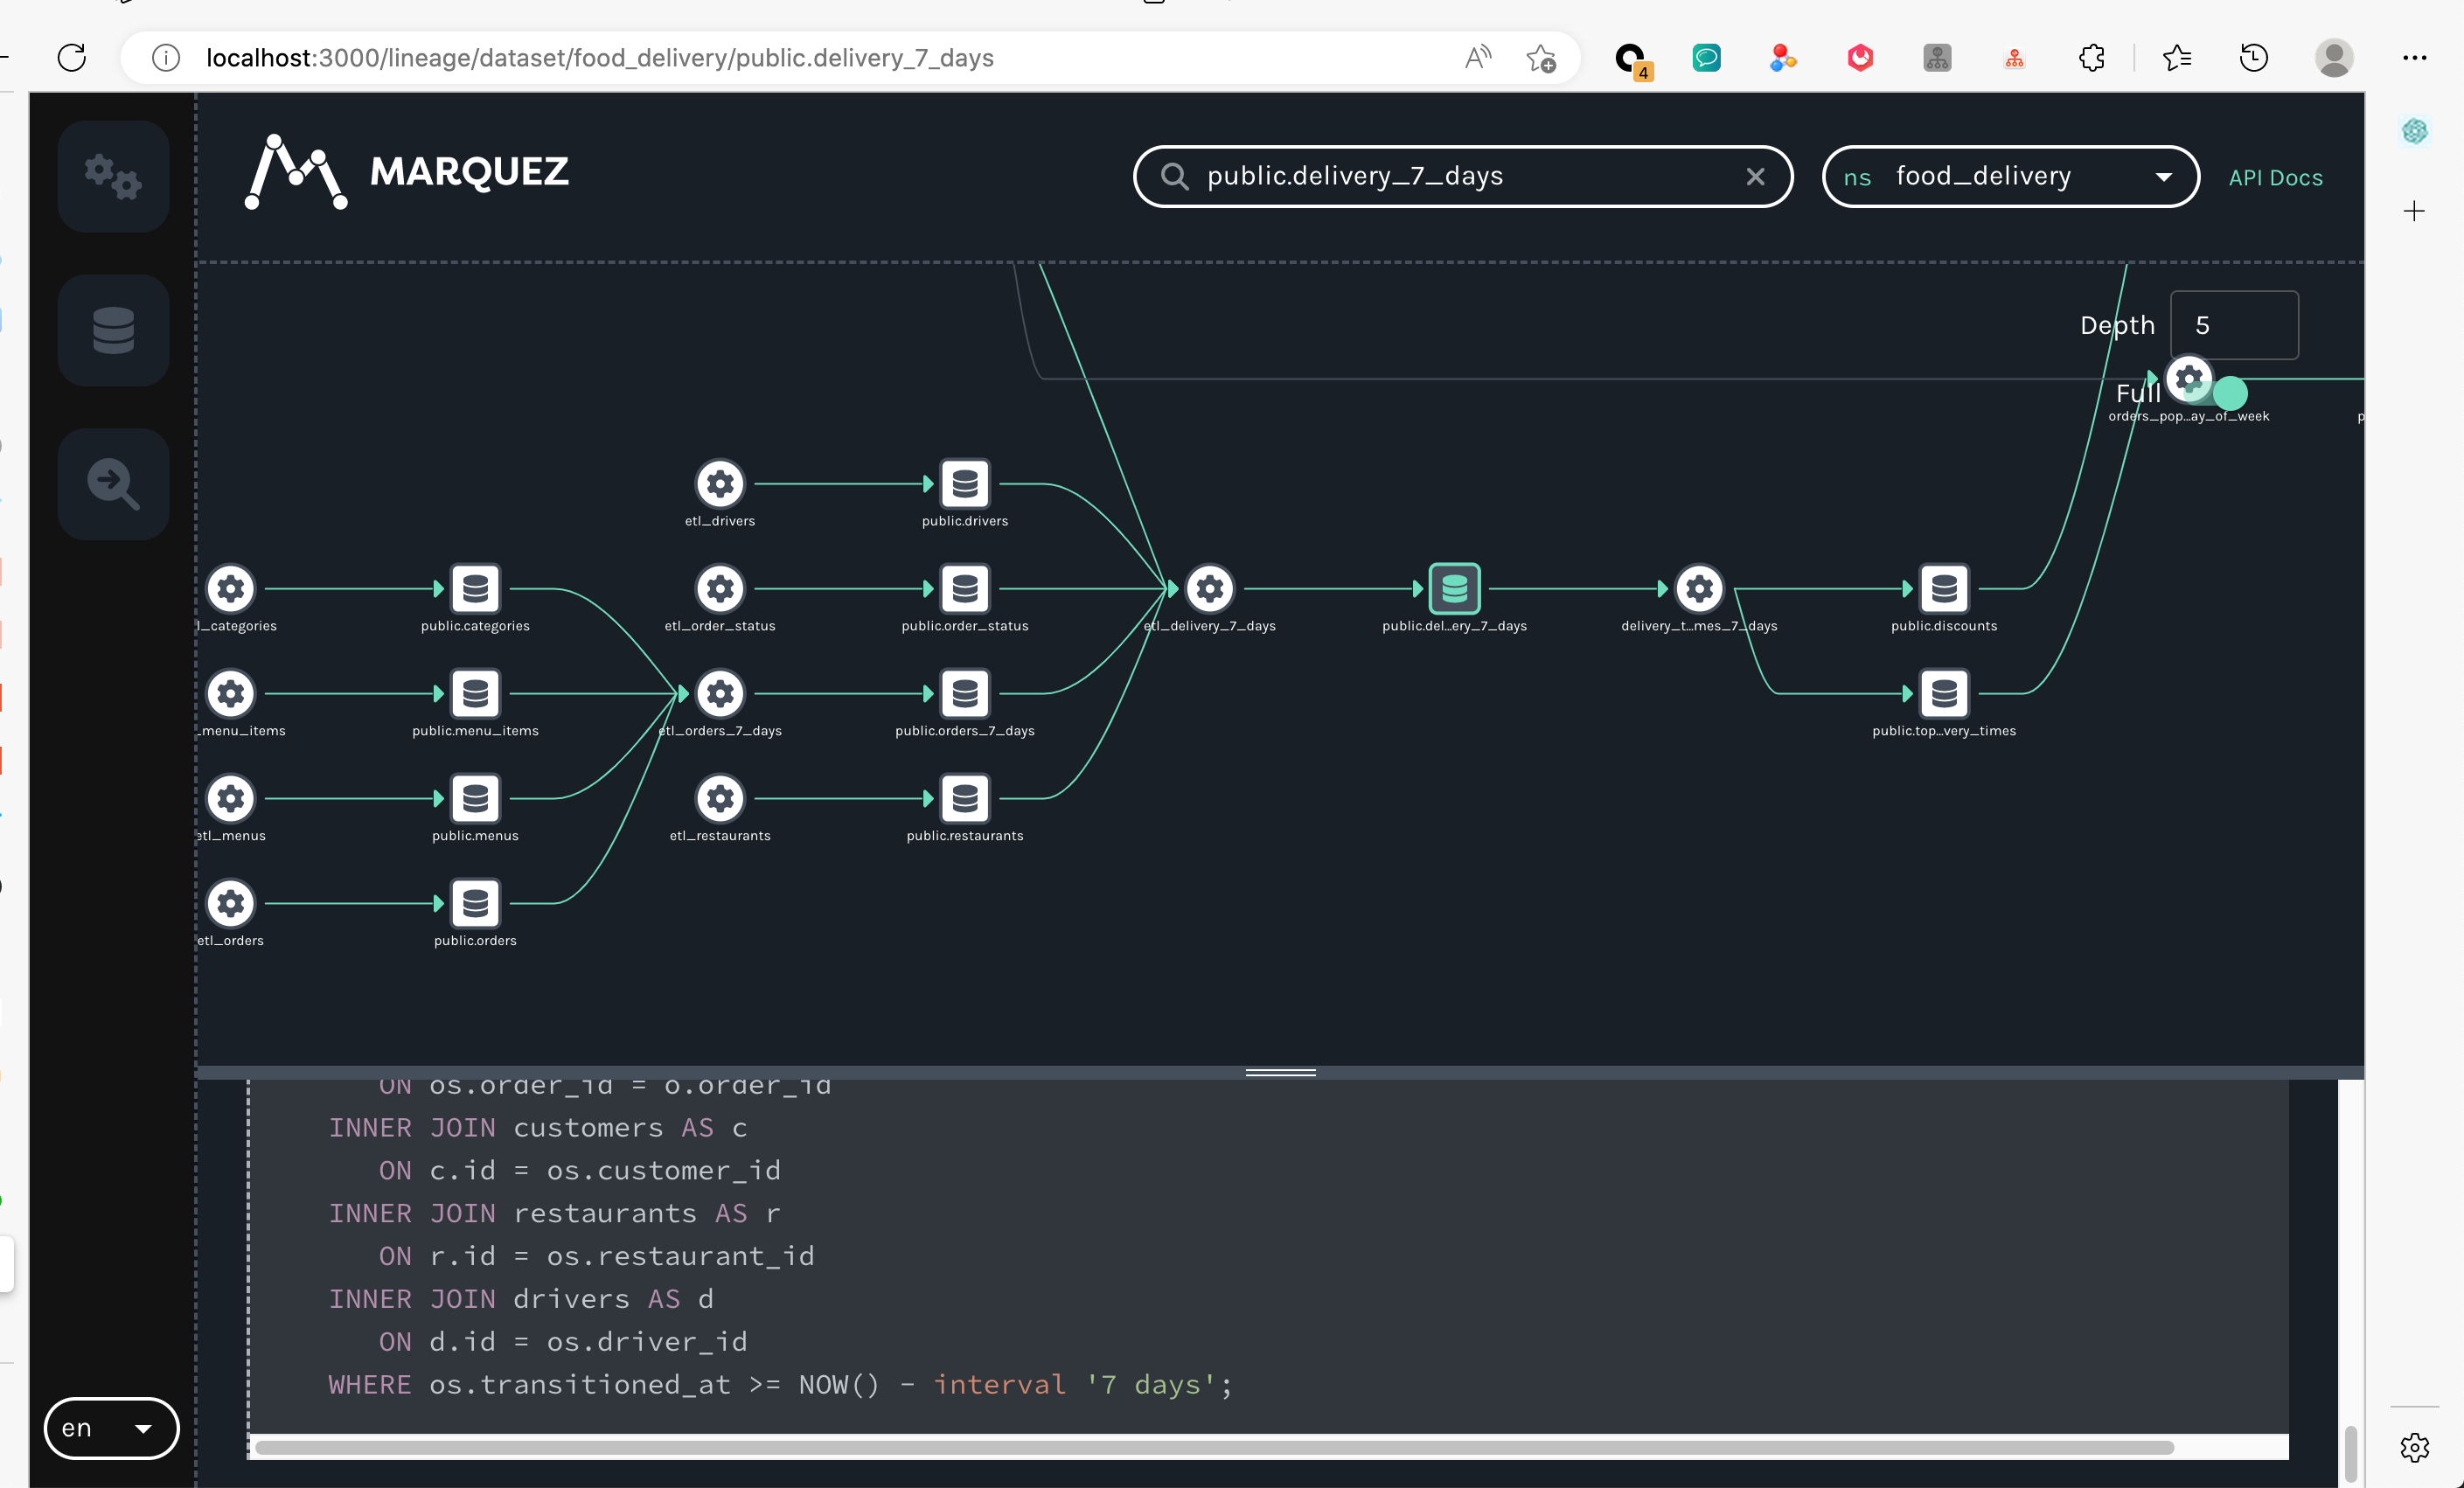Viewport: 2464px width, 1488px height.
Task: Open the ChatGPT sidebar icon
Action: [2414, 131]
